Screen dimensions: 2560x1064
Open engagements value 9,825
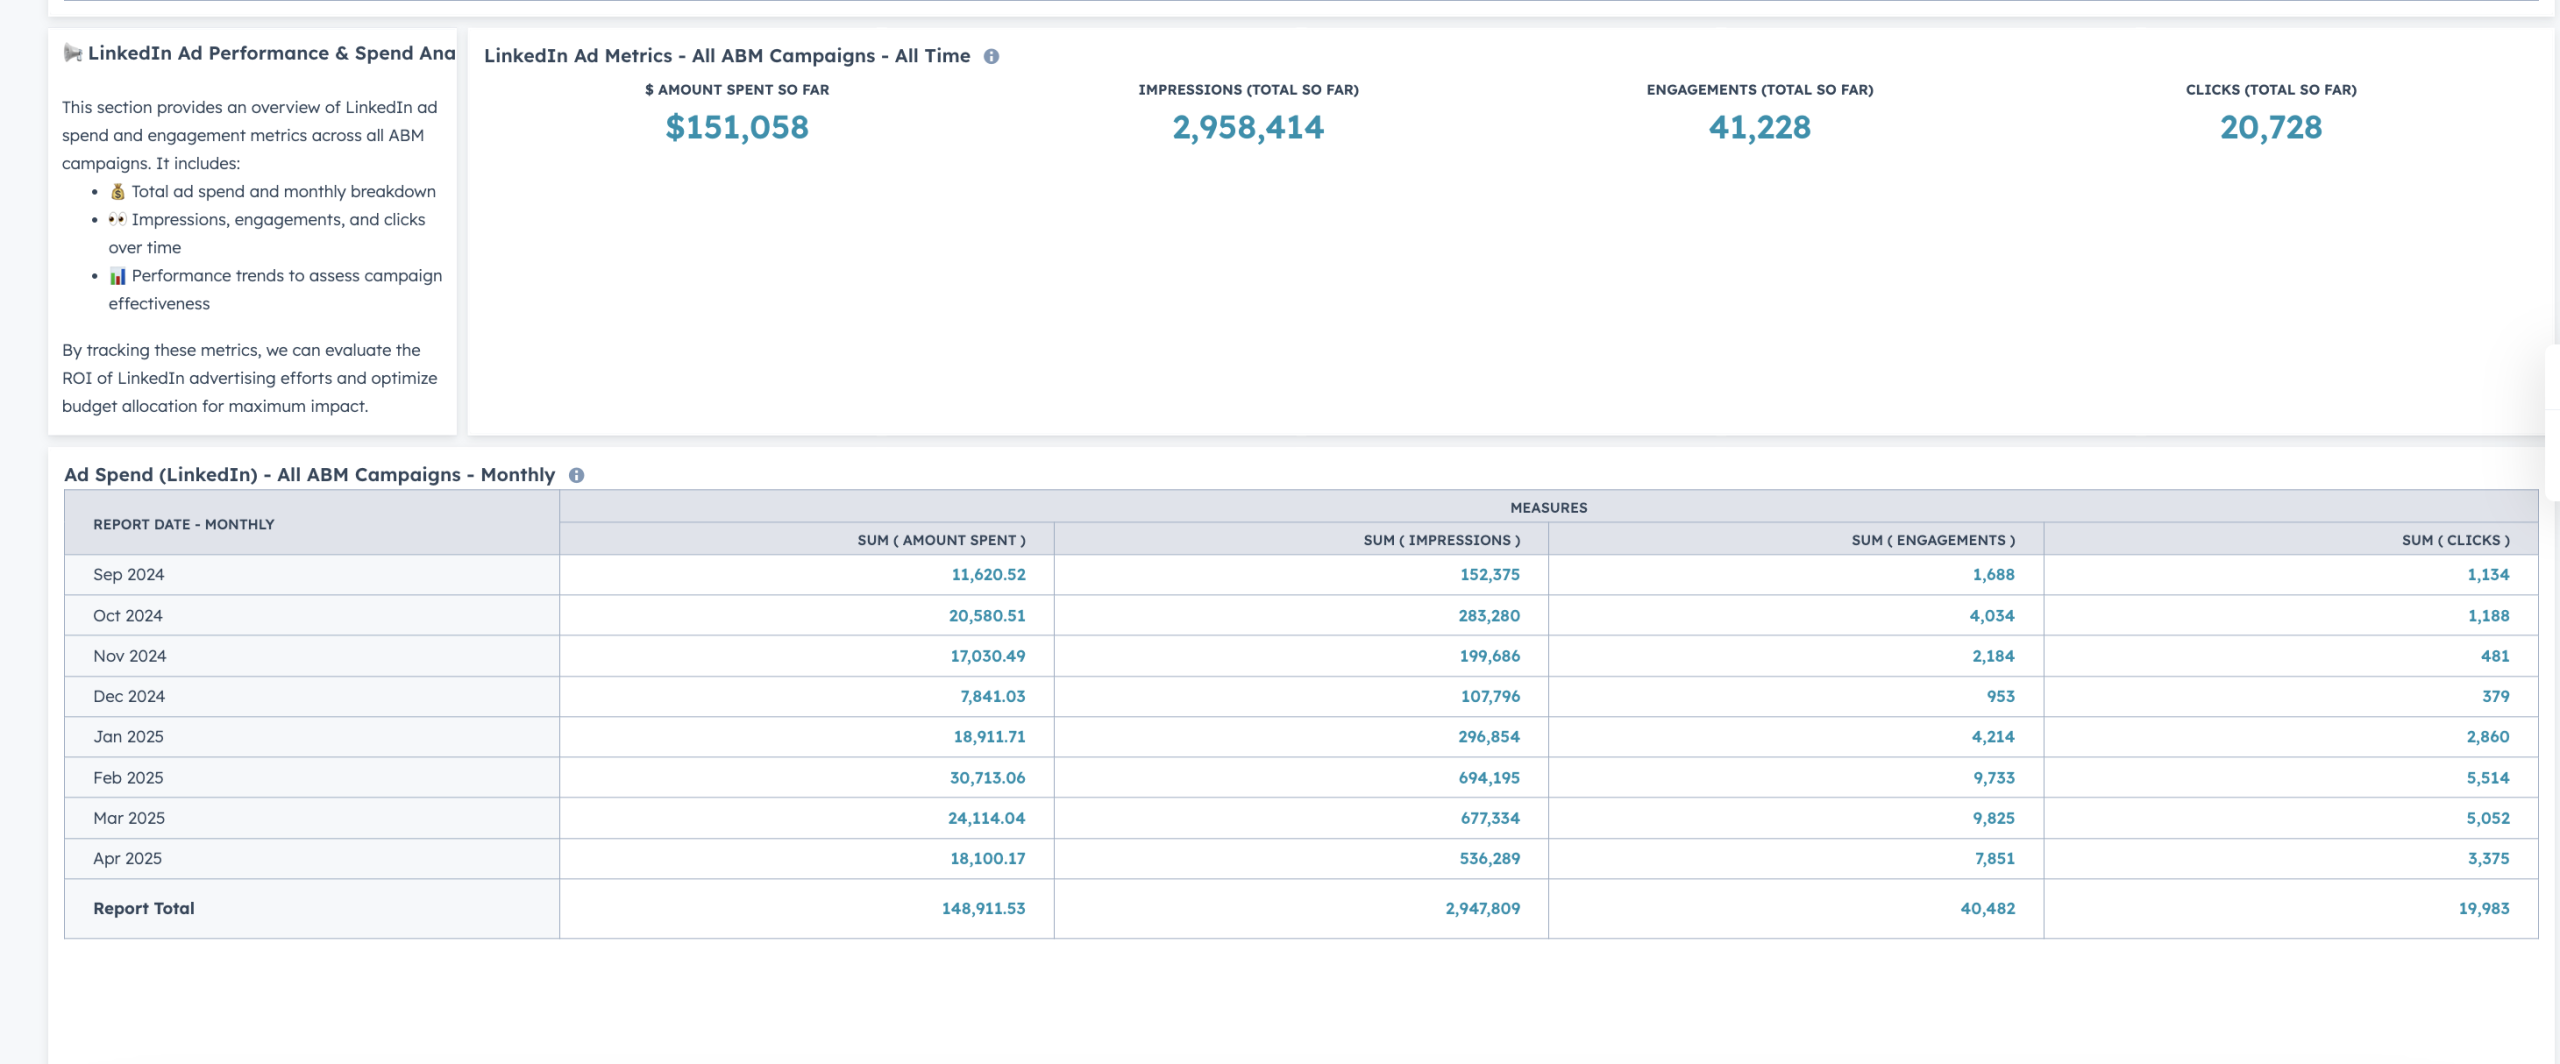[x=1994, y=818]
